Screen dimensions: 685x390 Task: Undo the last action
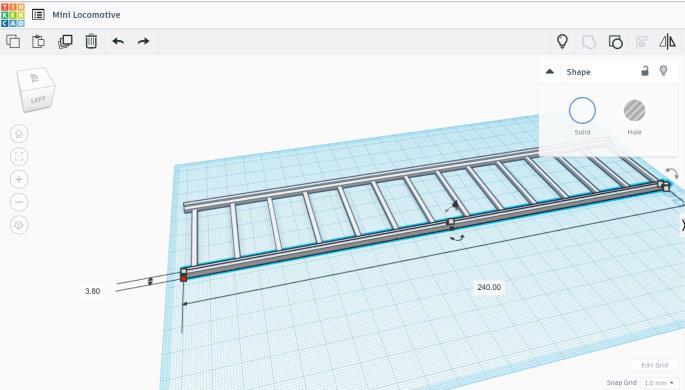[x=118, y=41]
